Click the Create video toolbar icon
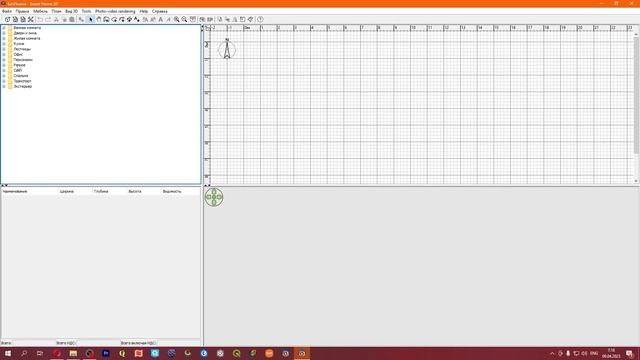 (210, 19)
